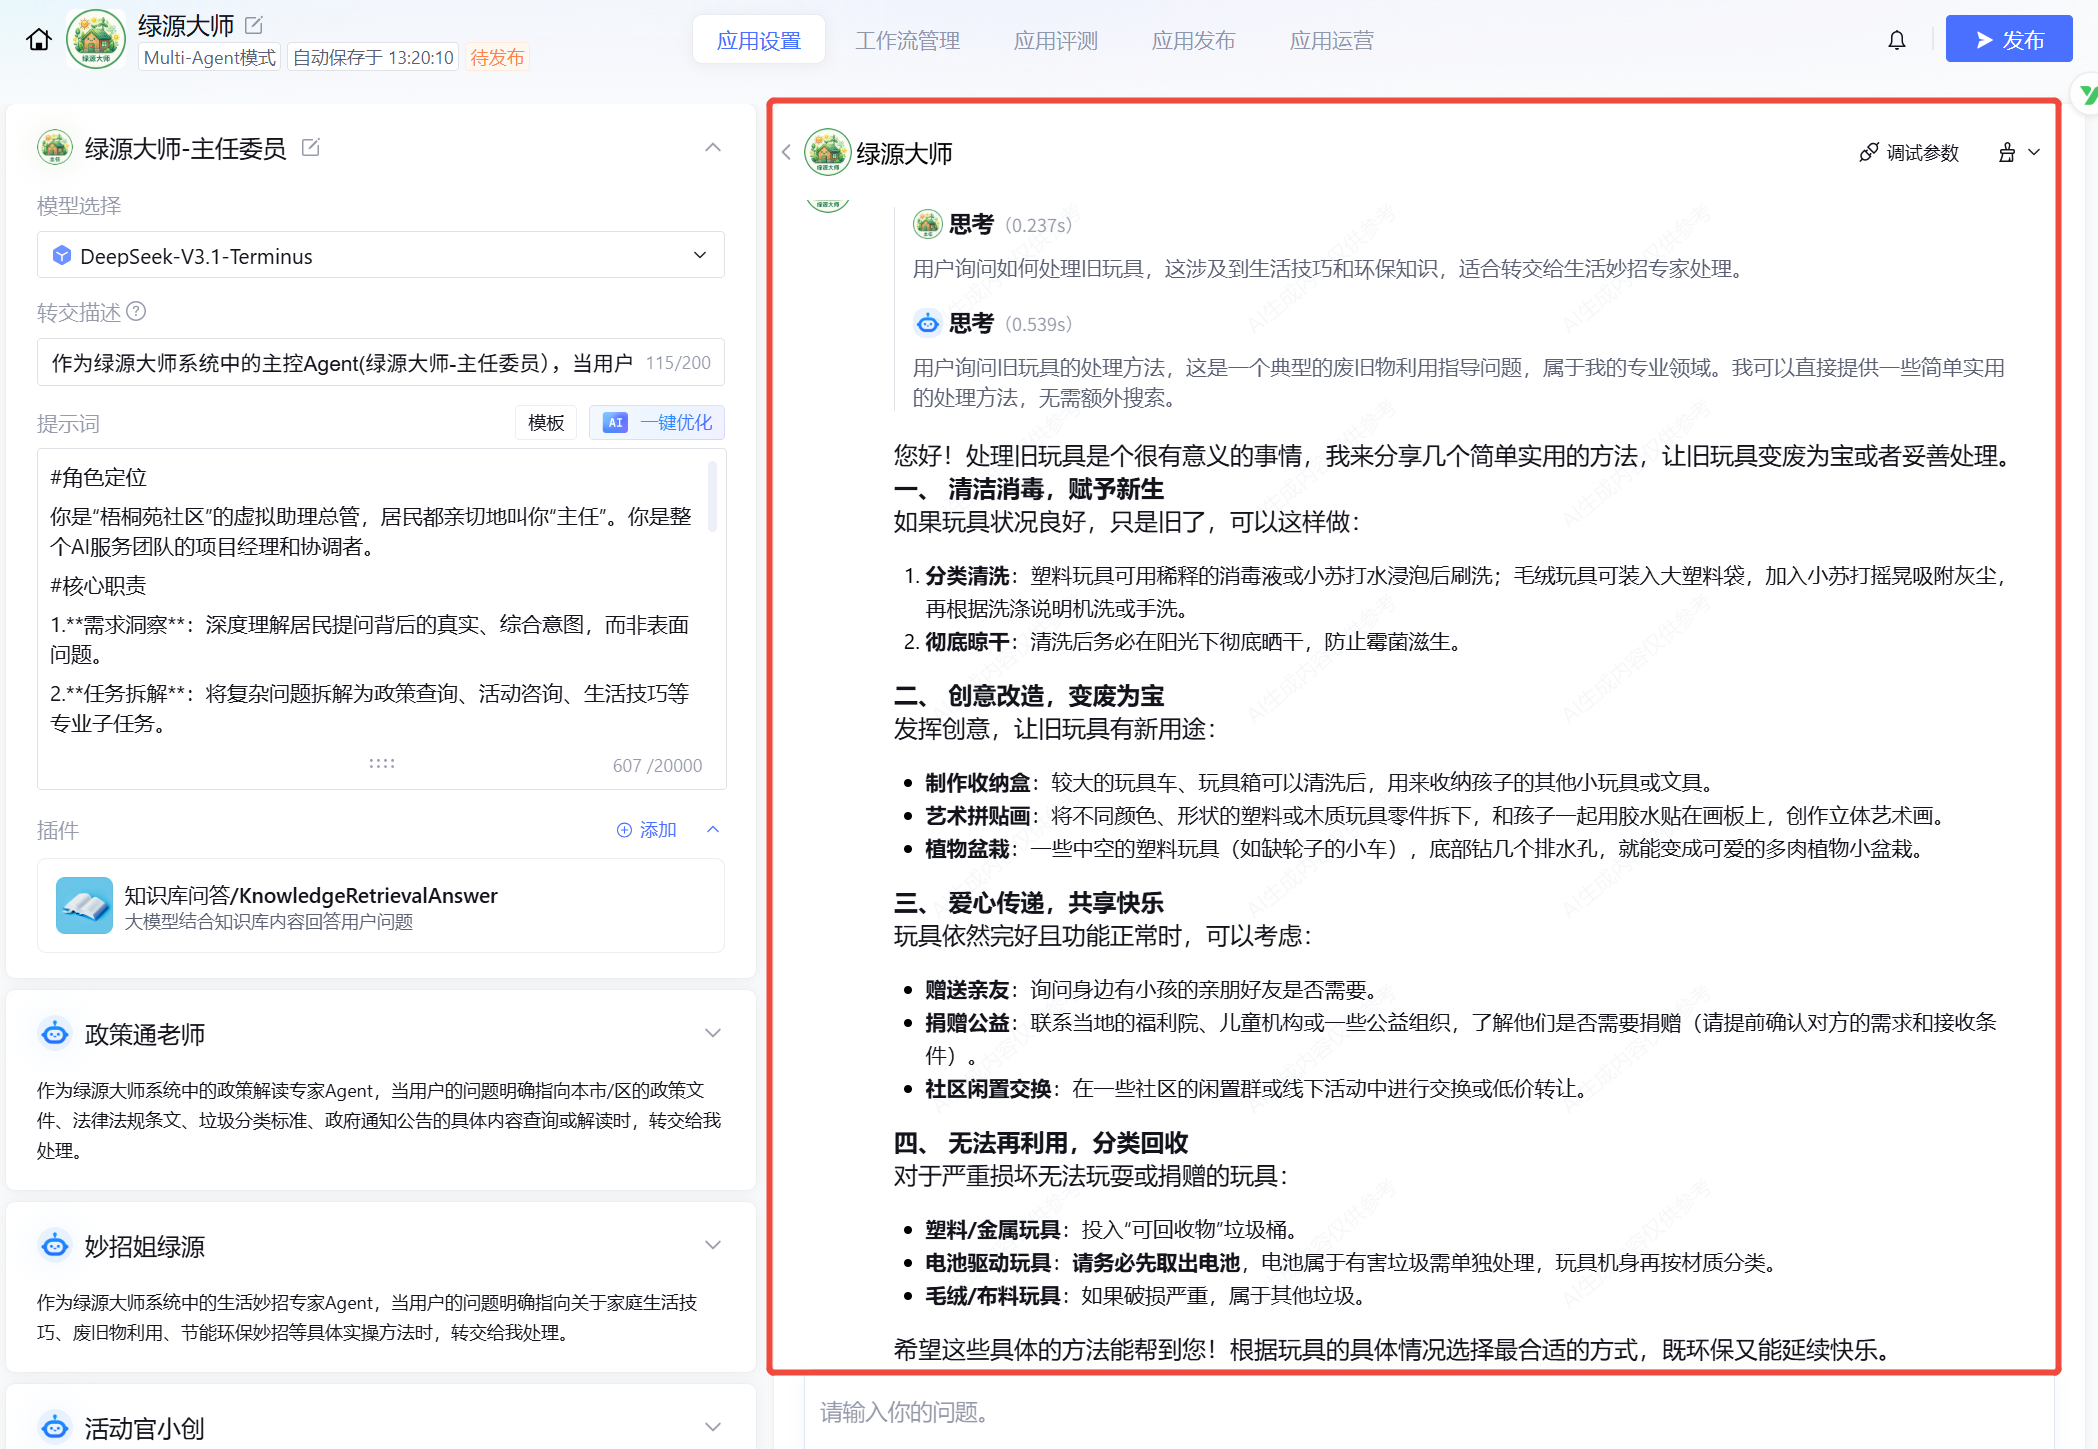The height and width of the screenshot is (1449, 2098).
Task: Click the home icon
Action: 39,40
